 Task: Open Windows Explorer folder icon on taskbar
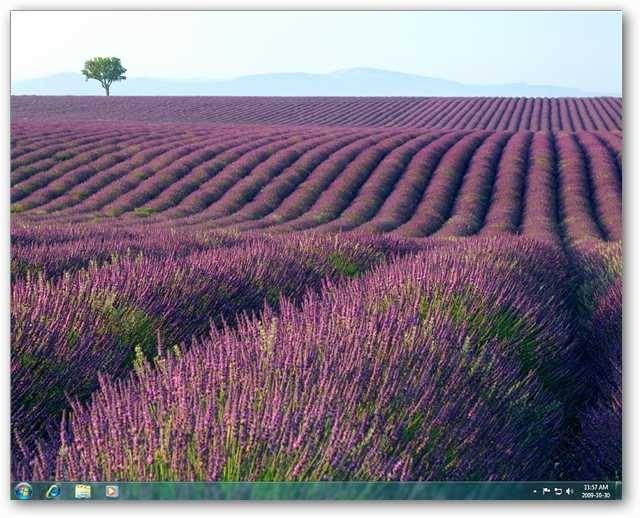83,491
